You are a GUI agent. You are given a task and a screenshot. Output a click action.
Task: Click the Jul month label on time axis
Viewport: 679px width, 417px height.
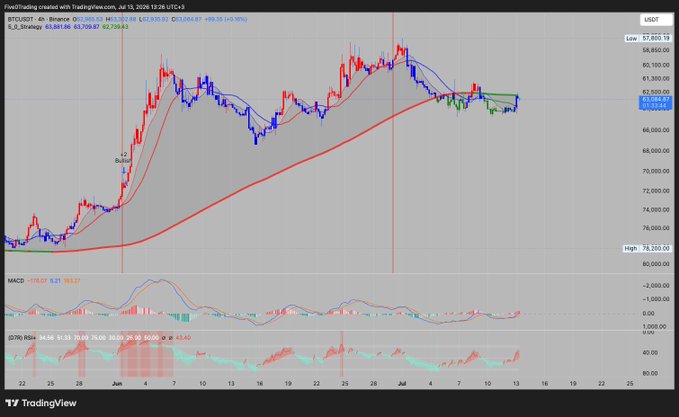coord(401,384)
